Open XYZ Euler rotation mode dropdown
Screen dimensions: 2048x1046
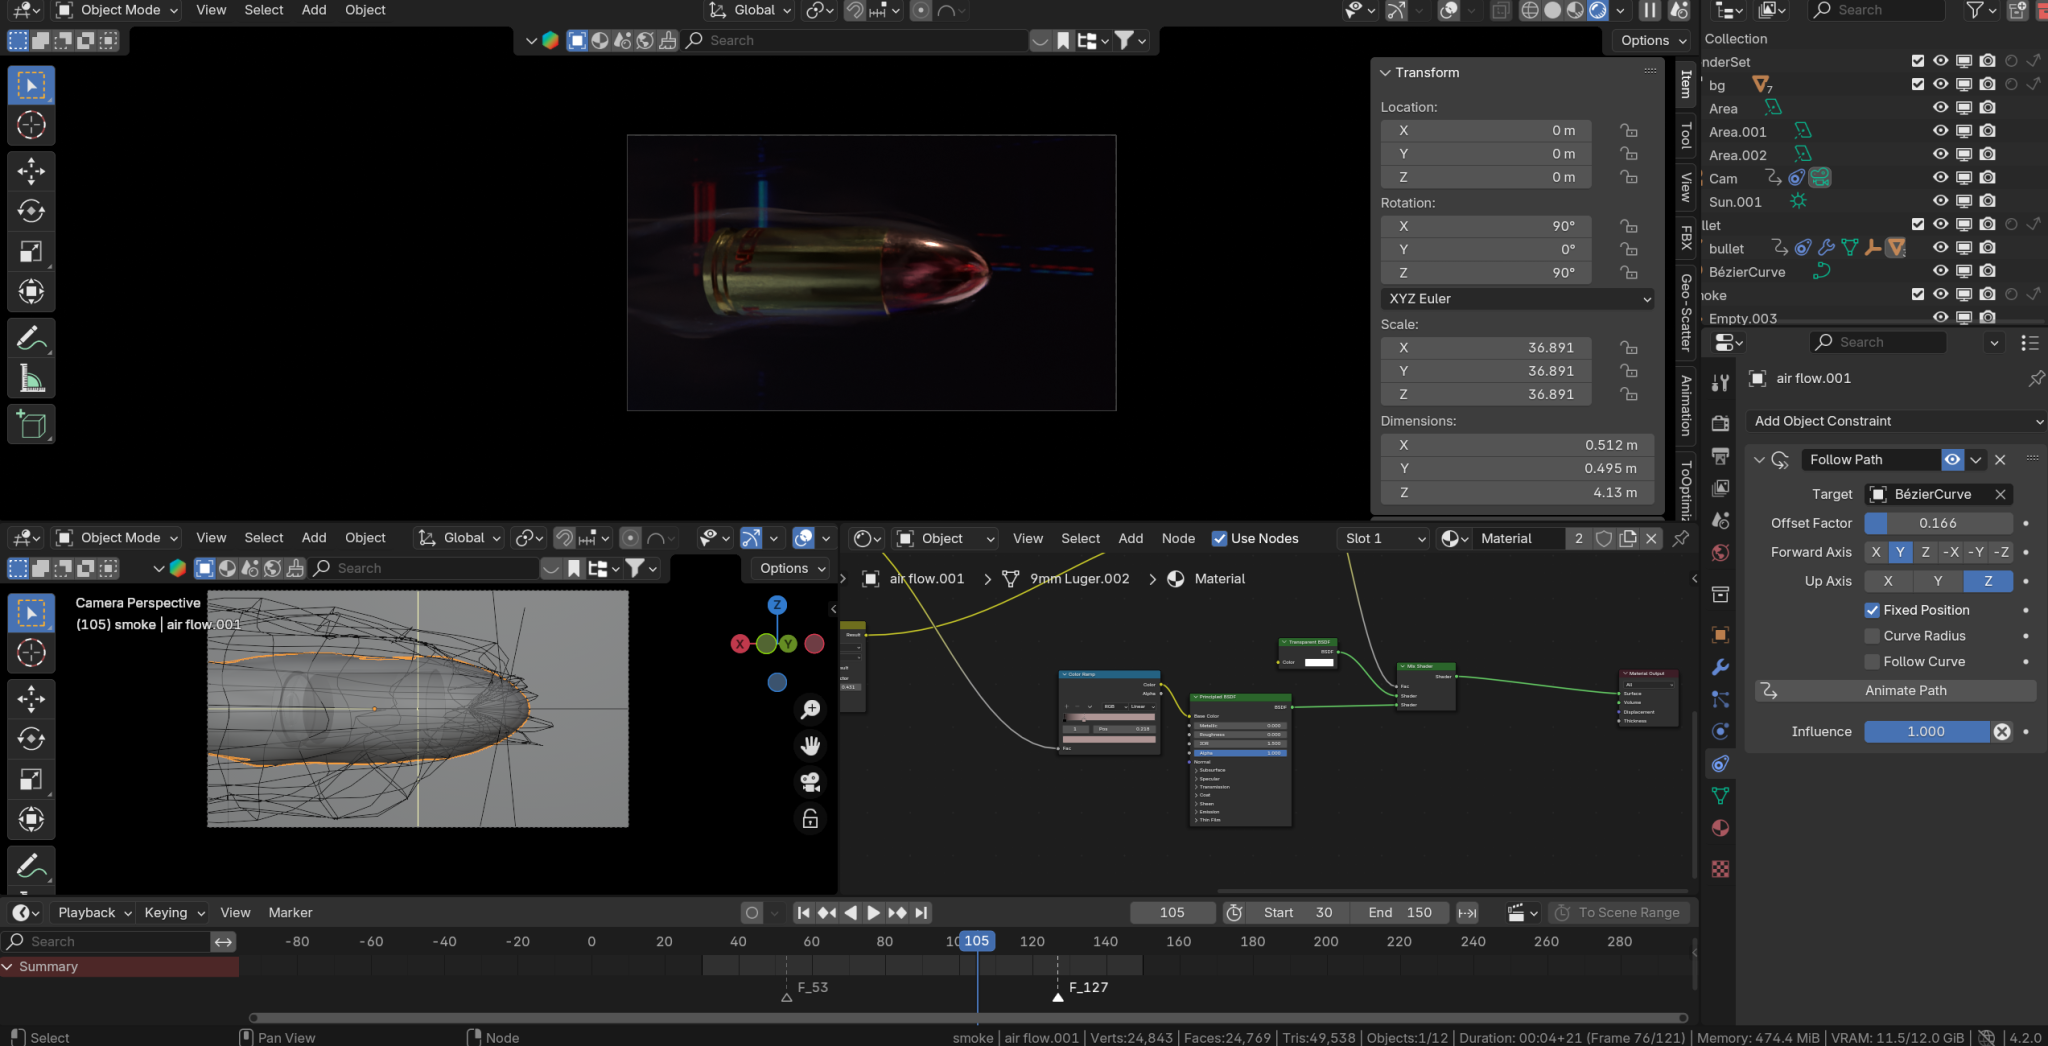tap(1517, 299)
